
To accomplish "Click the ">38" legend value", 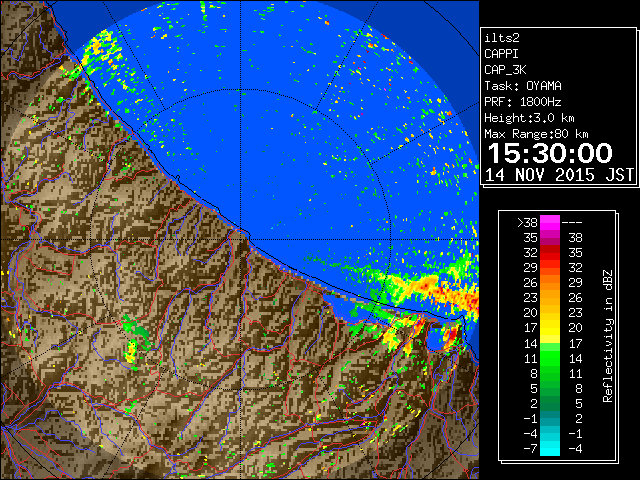I will click(527, 222).
